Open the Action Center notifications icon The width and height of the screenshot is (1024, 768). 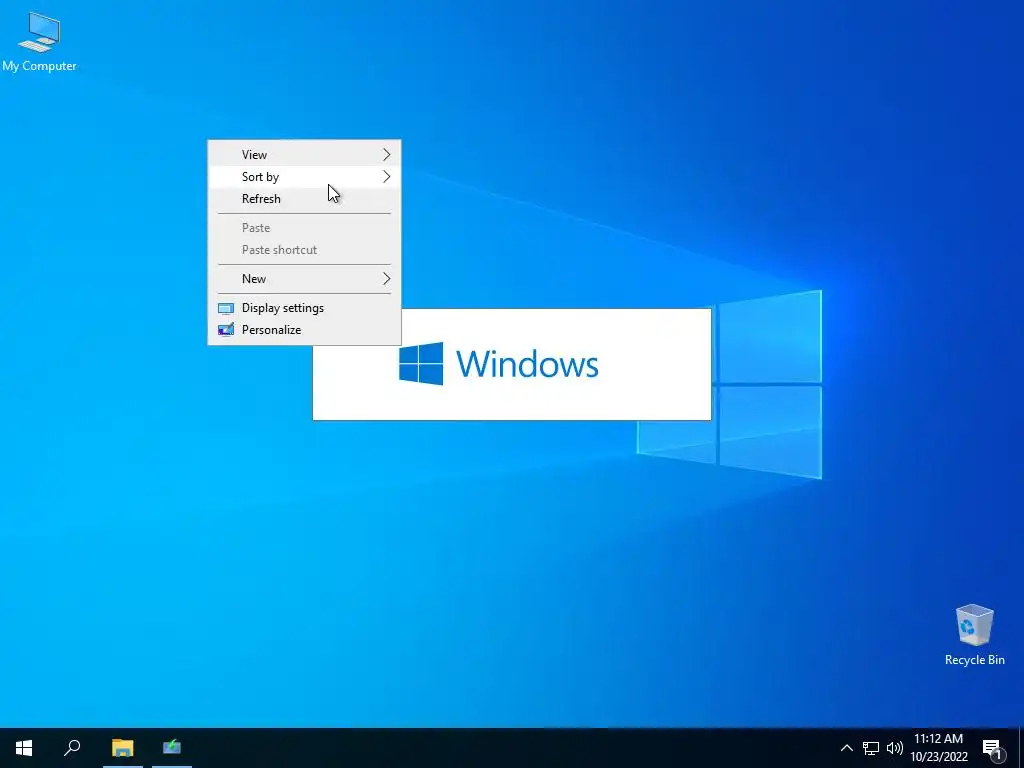click(x=992, y=748)
